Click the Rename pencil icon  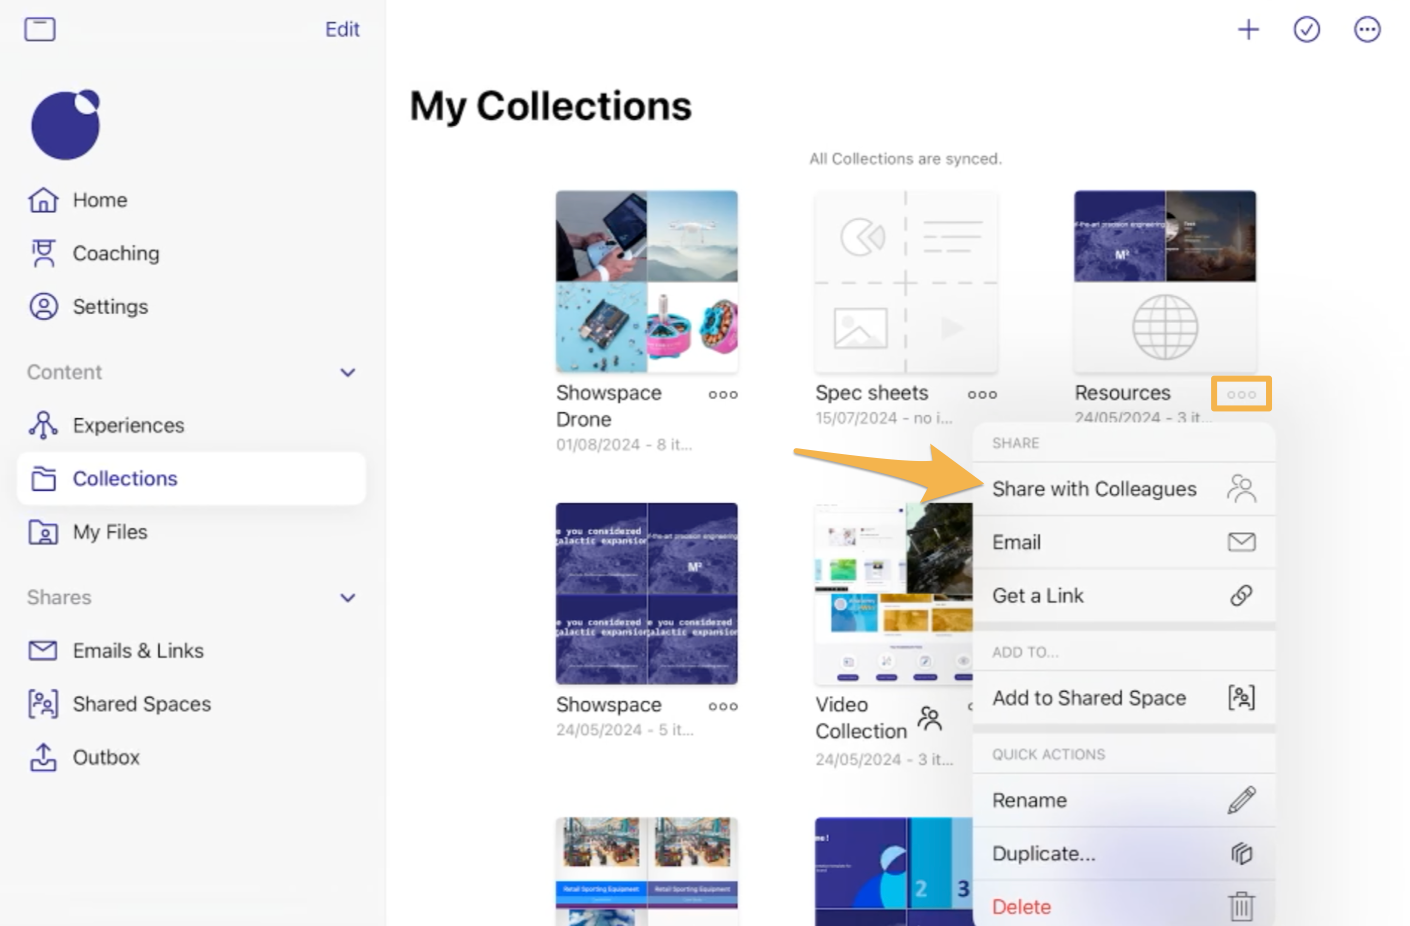[x=1241, y=800]
